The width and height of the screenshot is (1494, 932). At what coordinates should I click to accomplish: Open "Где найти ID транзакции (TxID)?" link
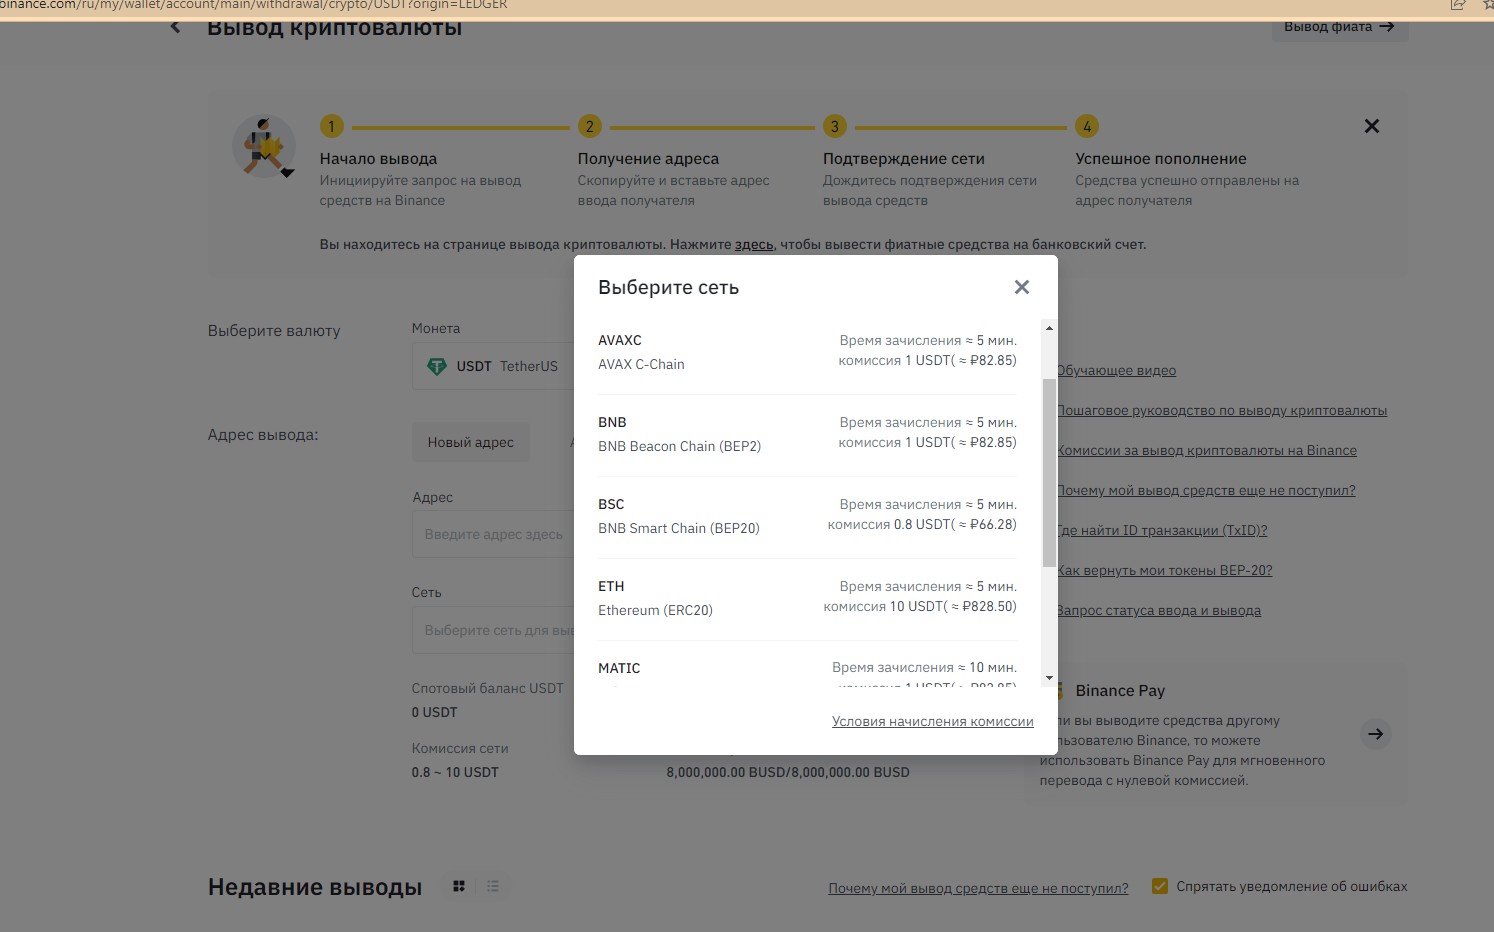click(x=1162, y=530)
